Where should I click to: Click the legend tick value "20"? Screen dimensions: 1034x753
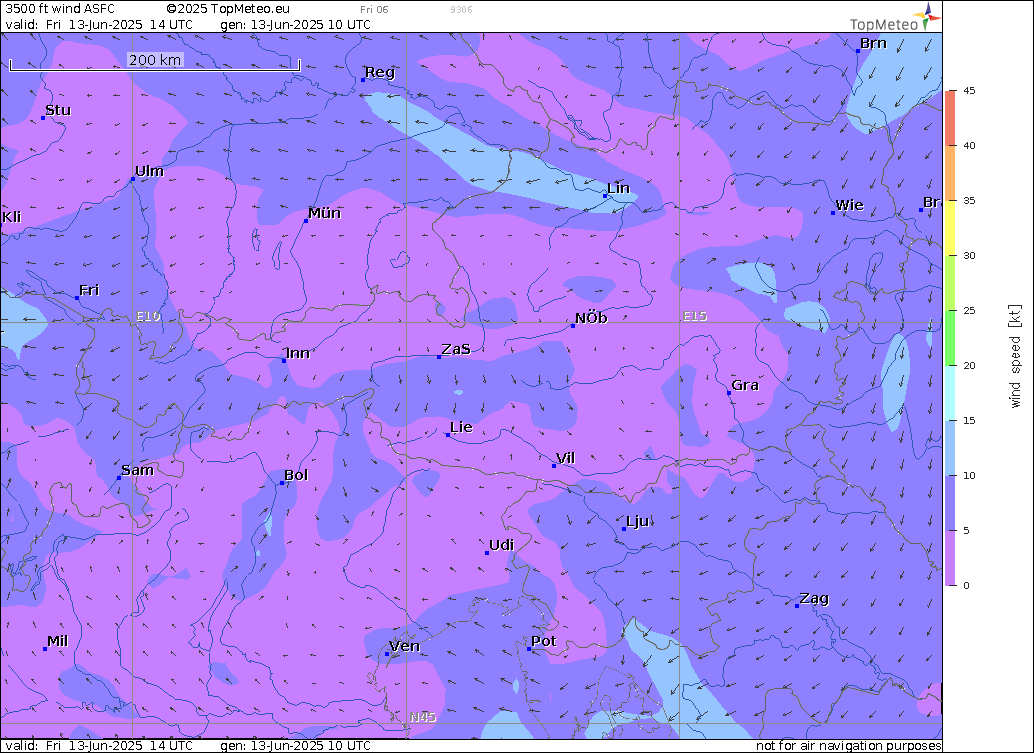tap(969, 365)
